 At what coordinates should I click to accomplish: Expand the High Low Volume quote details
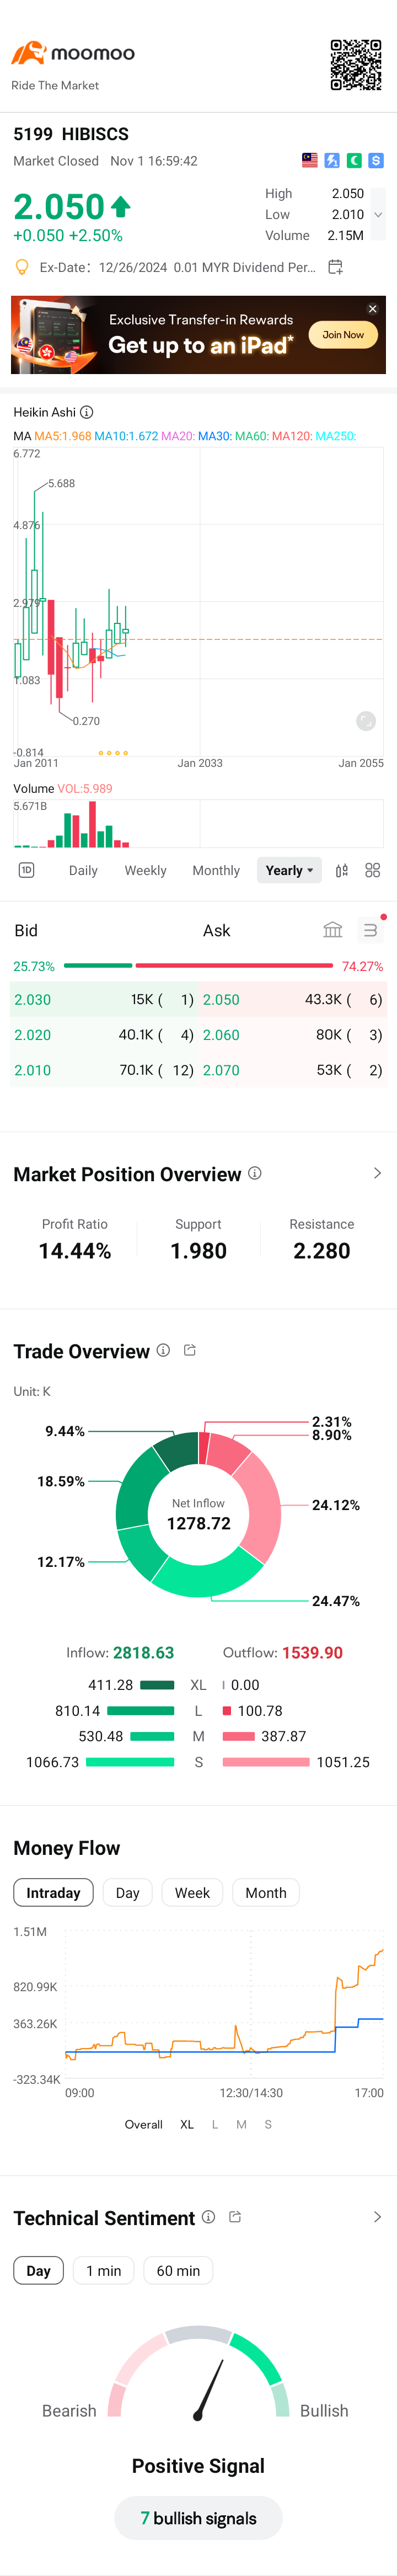pyautogui.click(x=378, y=214)
